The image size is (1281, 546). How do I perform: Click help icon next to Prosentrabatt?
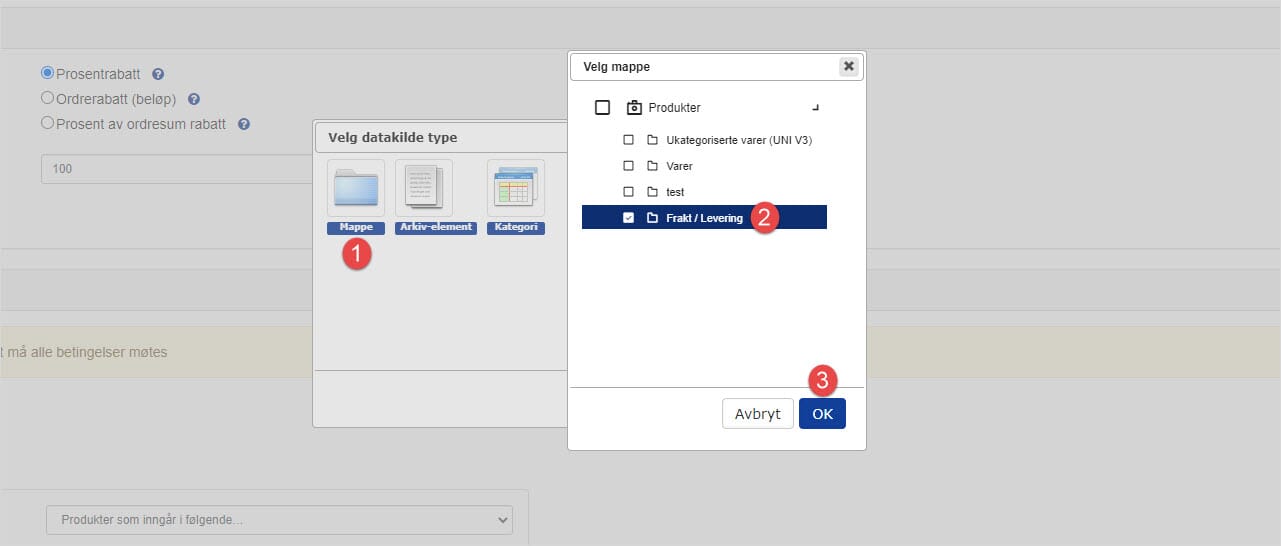point(158,74)
